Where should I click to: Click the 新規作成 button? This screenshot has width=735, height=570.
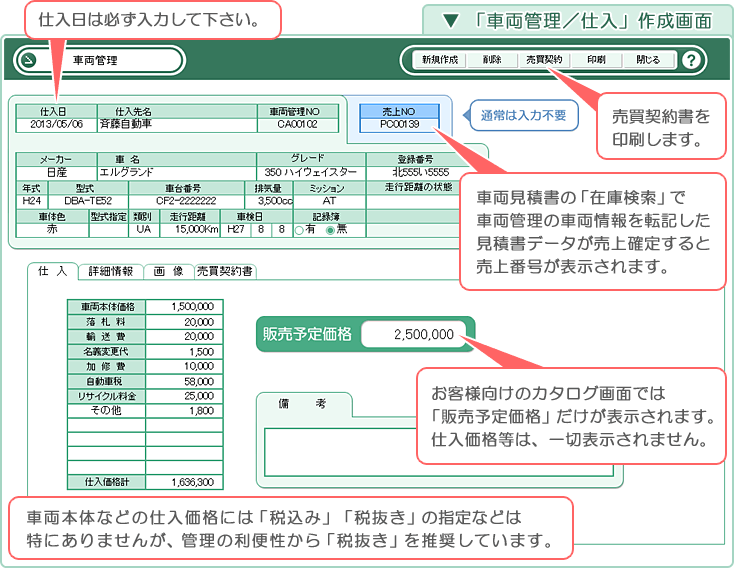[x=439, y=60]
